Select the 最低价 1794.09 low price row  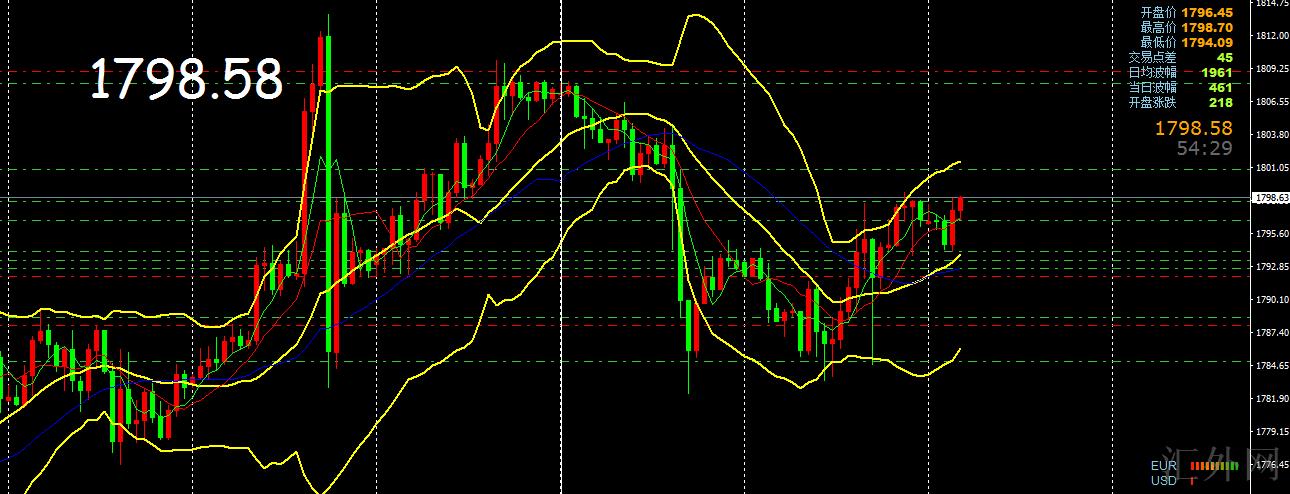pos(1186,42)
